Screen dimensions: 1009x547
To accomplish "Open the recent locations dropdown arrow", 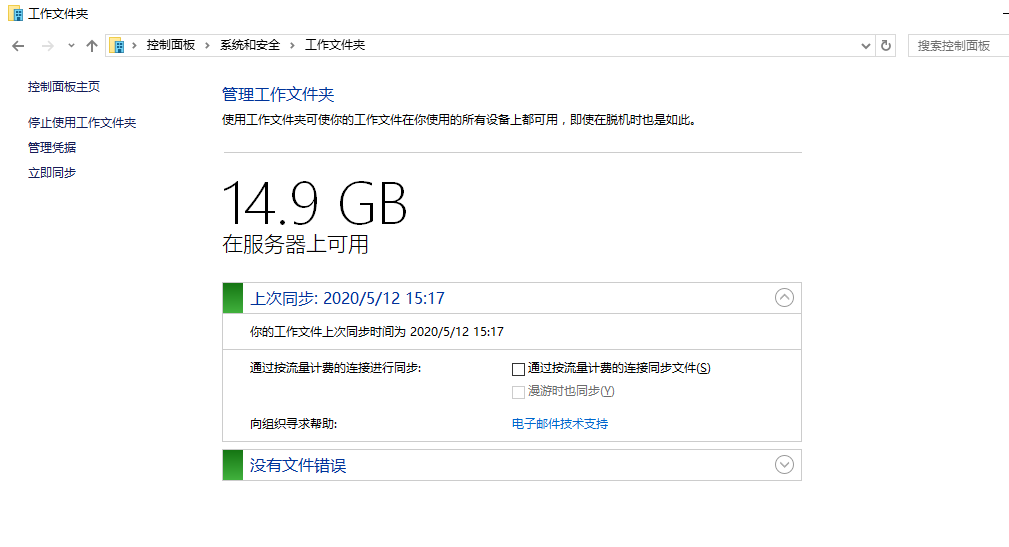I will (x=71, y=46).
